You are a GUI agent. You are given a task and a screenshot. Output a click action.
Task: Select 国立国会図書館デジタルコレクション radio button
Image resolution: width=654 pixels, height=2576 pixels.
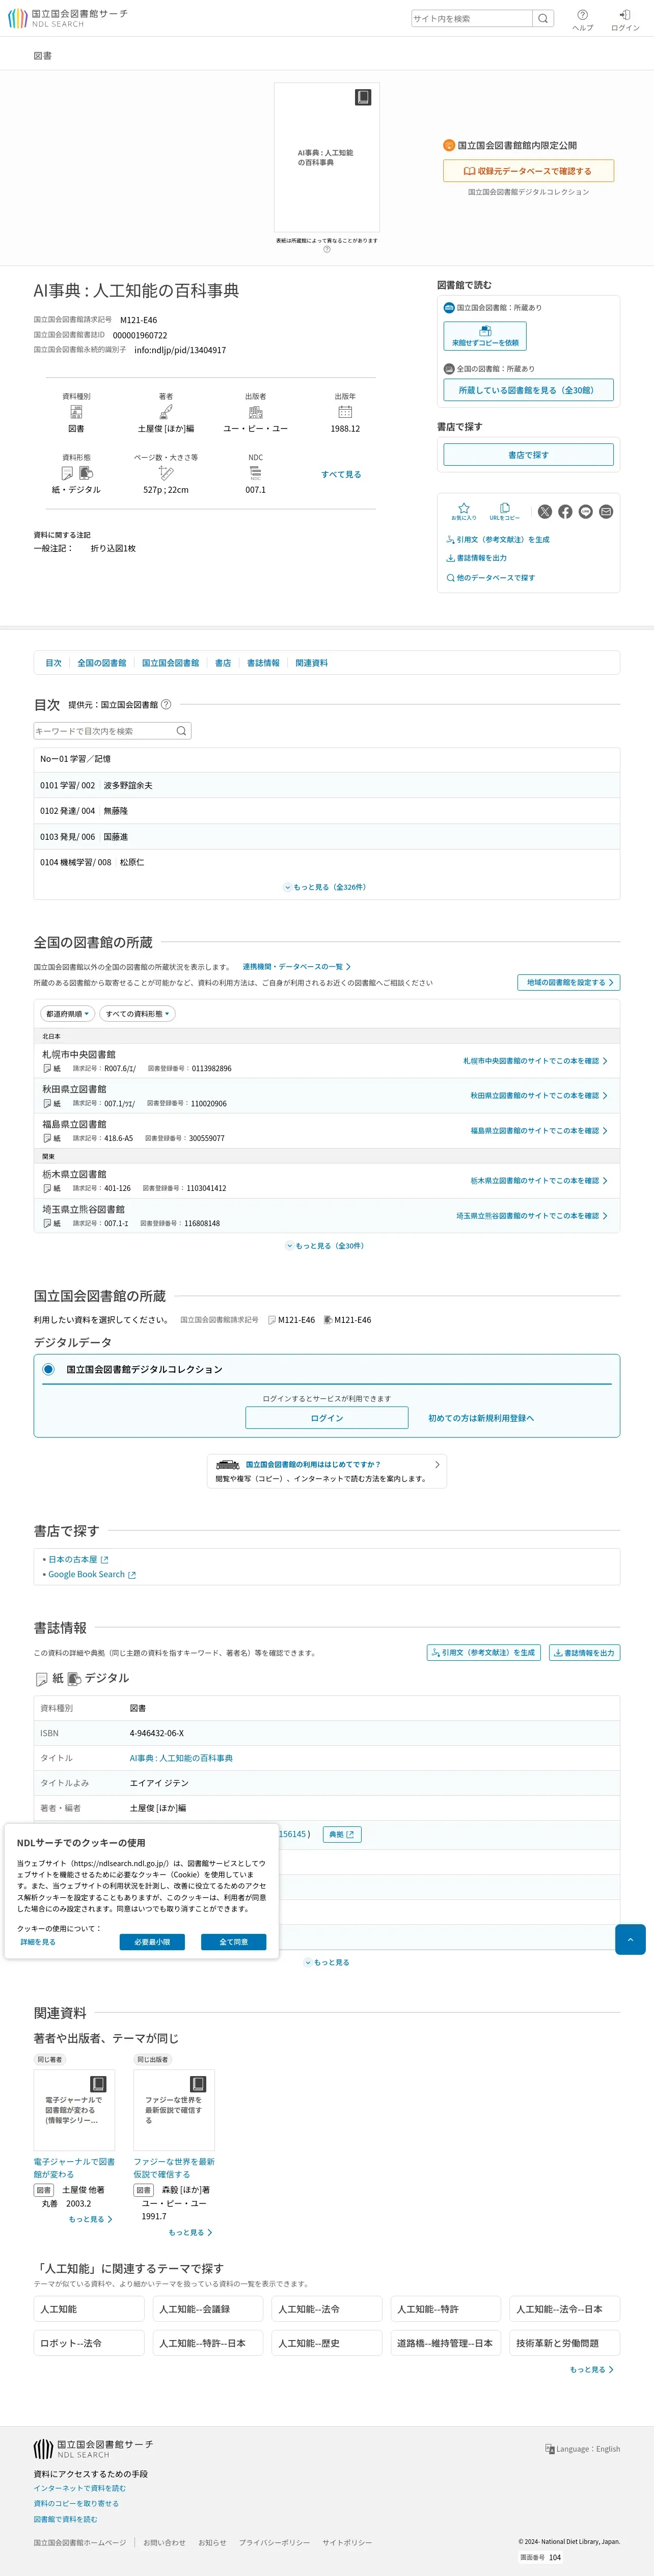pyautogui.click(x=48, y=1369)
